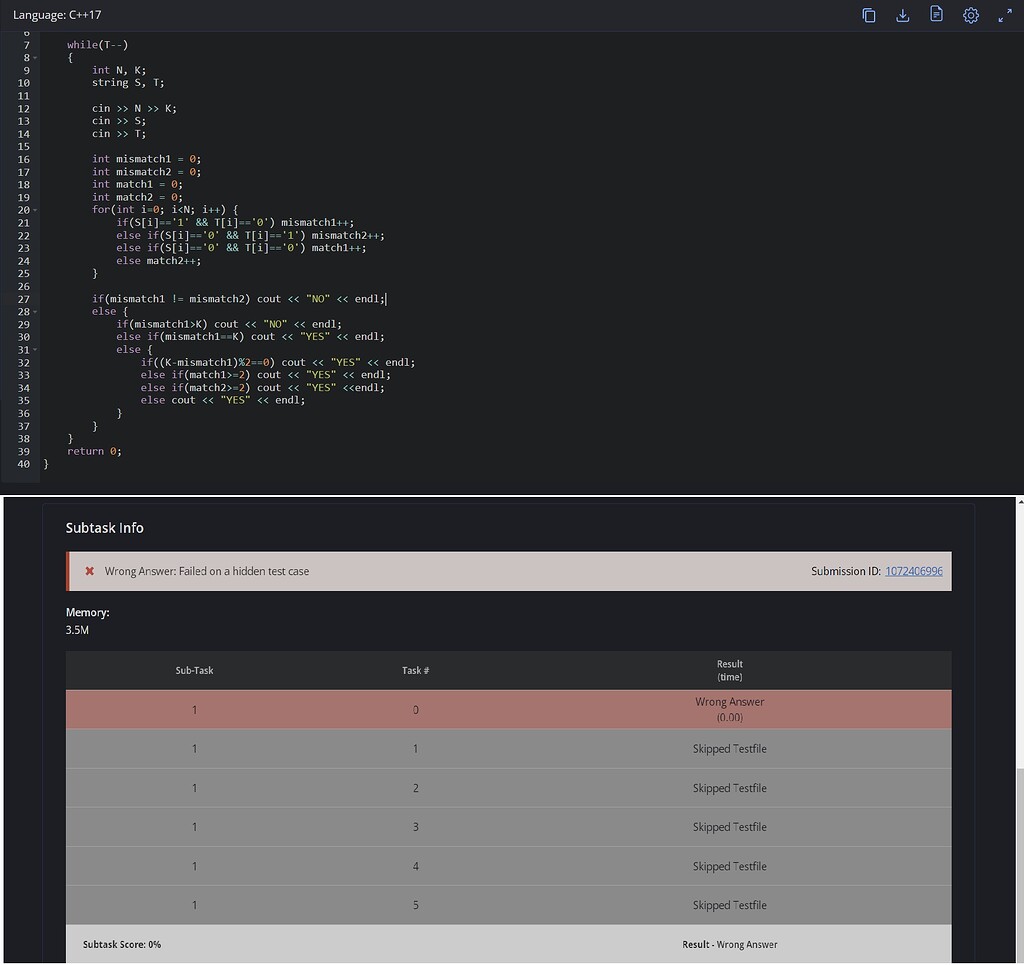Screen dimensions: 1024x965
Task: Click the Result (time) column header
Action: [x=729, y=670]
